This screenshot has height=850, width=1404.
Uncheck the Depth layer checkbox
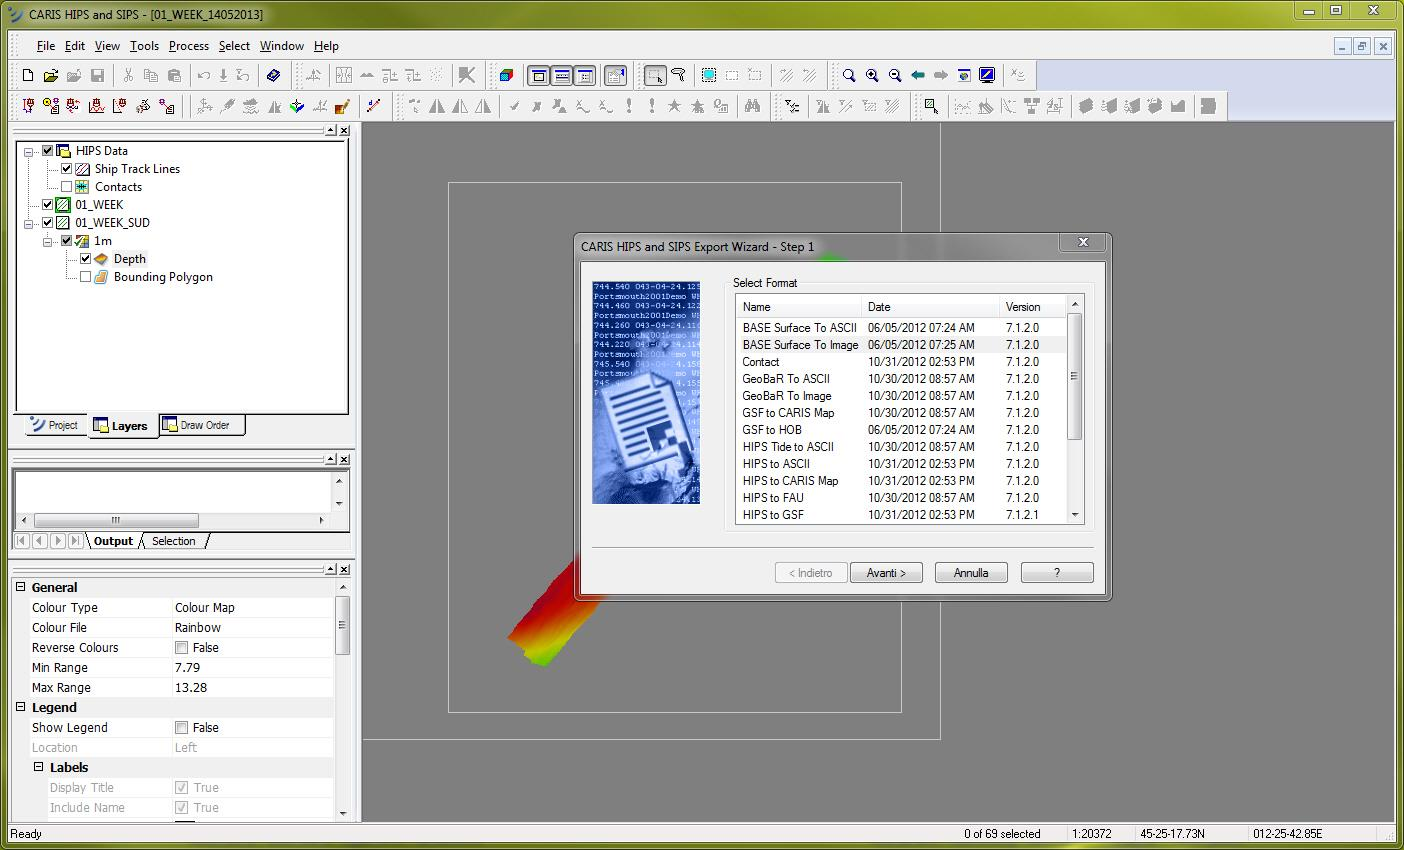pos(85,259)
